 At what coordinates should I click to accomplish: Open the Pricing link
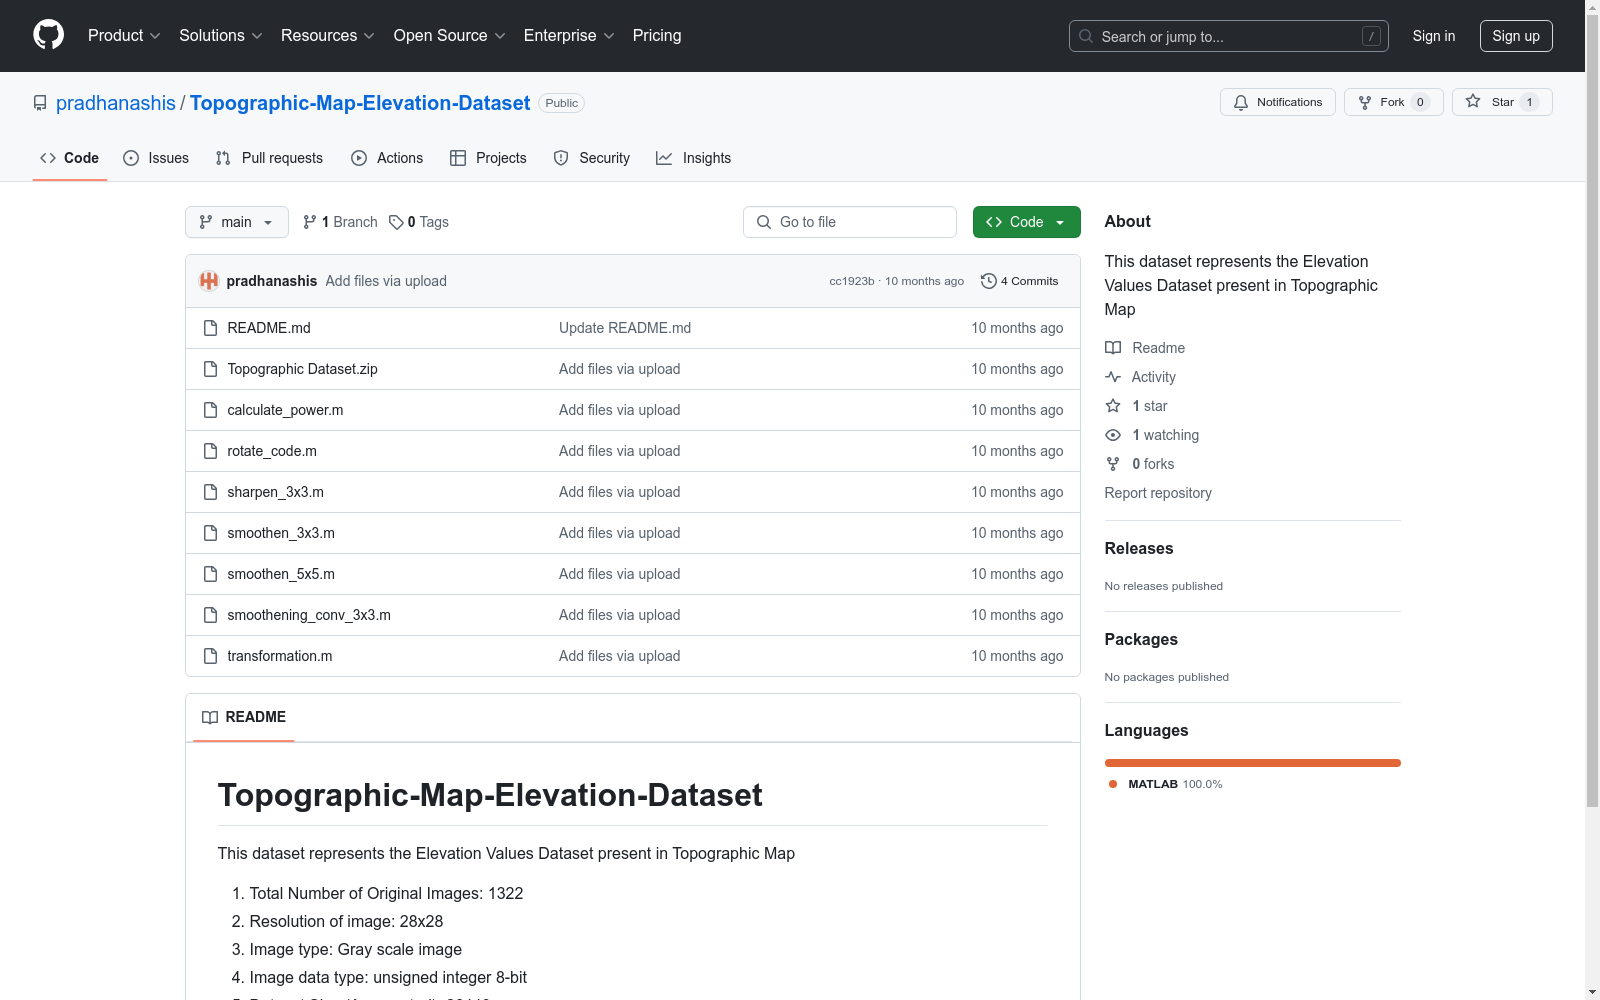[x=657, y=35]
